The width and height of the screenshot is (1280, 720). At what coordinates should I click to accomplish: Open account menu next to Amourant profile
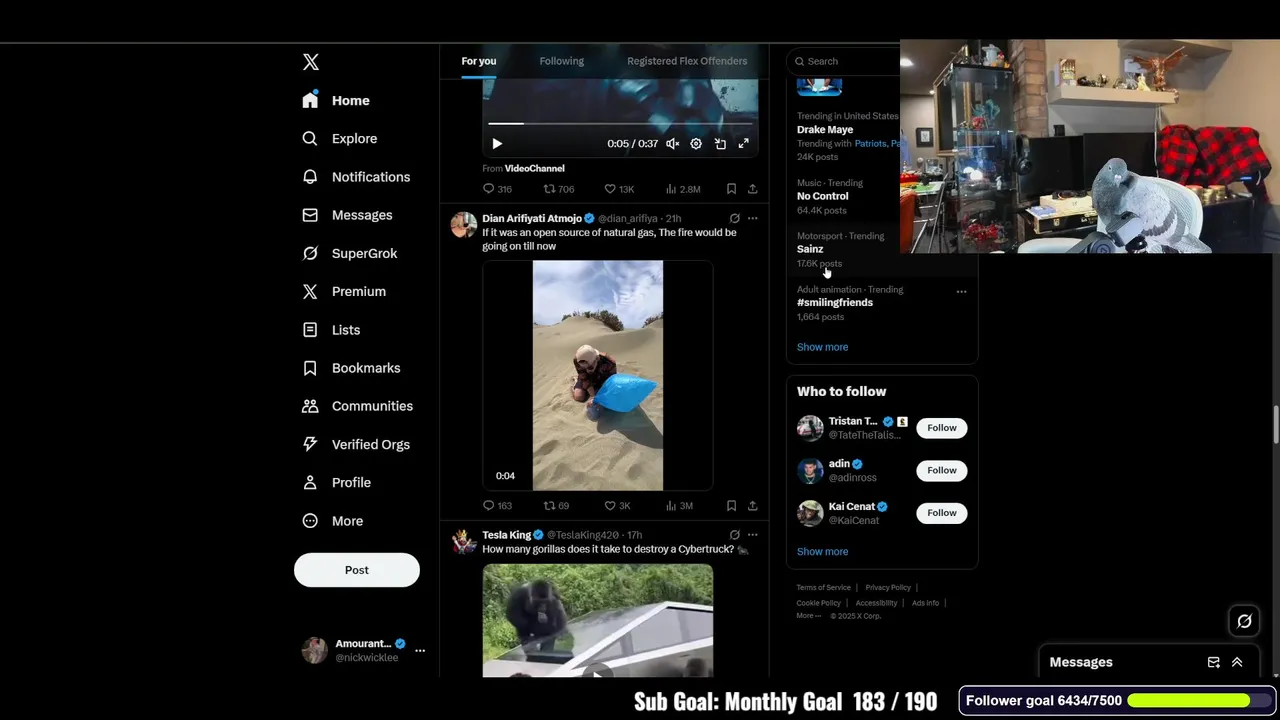420,650
